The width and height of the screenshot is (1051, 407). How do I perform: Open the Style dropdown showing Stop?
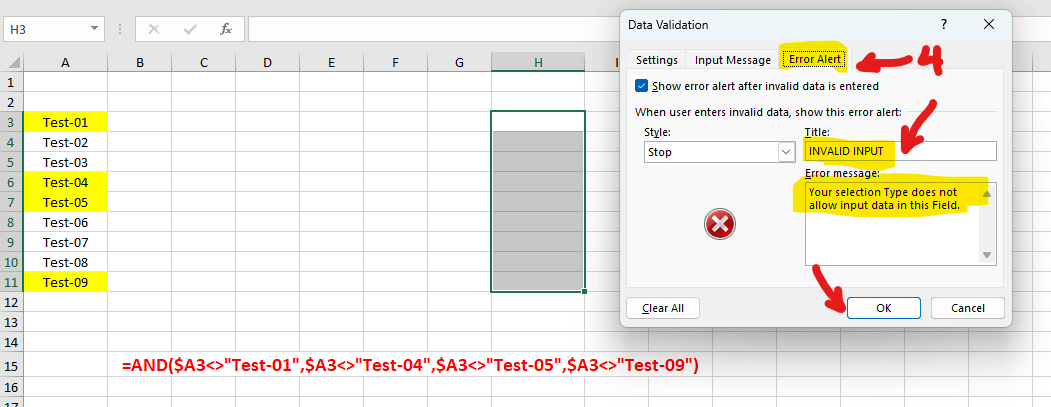(x=719, y=152)
